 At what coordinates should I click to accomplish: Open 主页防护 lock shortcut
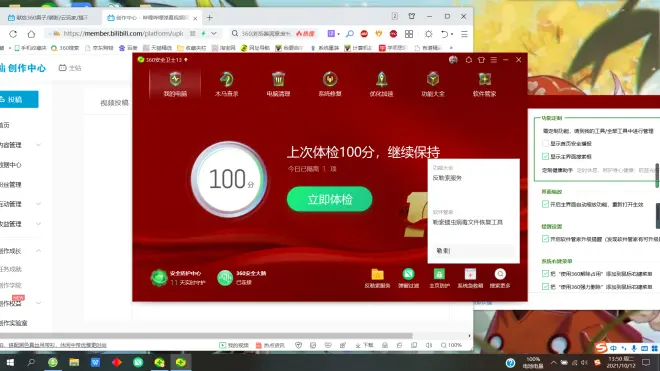439,278
